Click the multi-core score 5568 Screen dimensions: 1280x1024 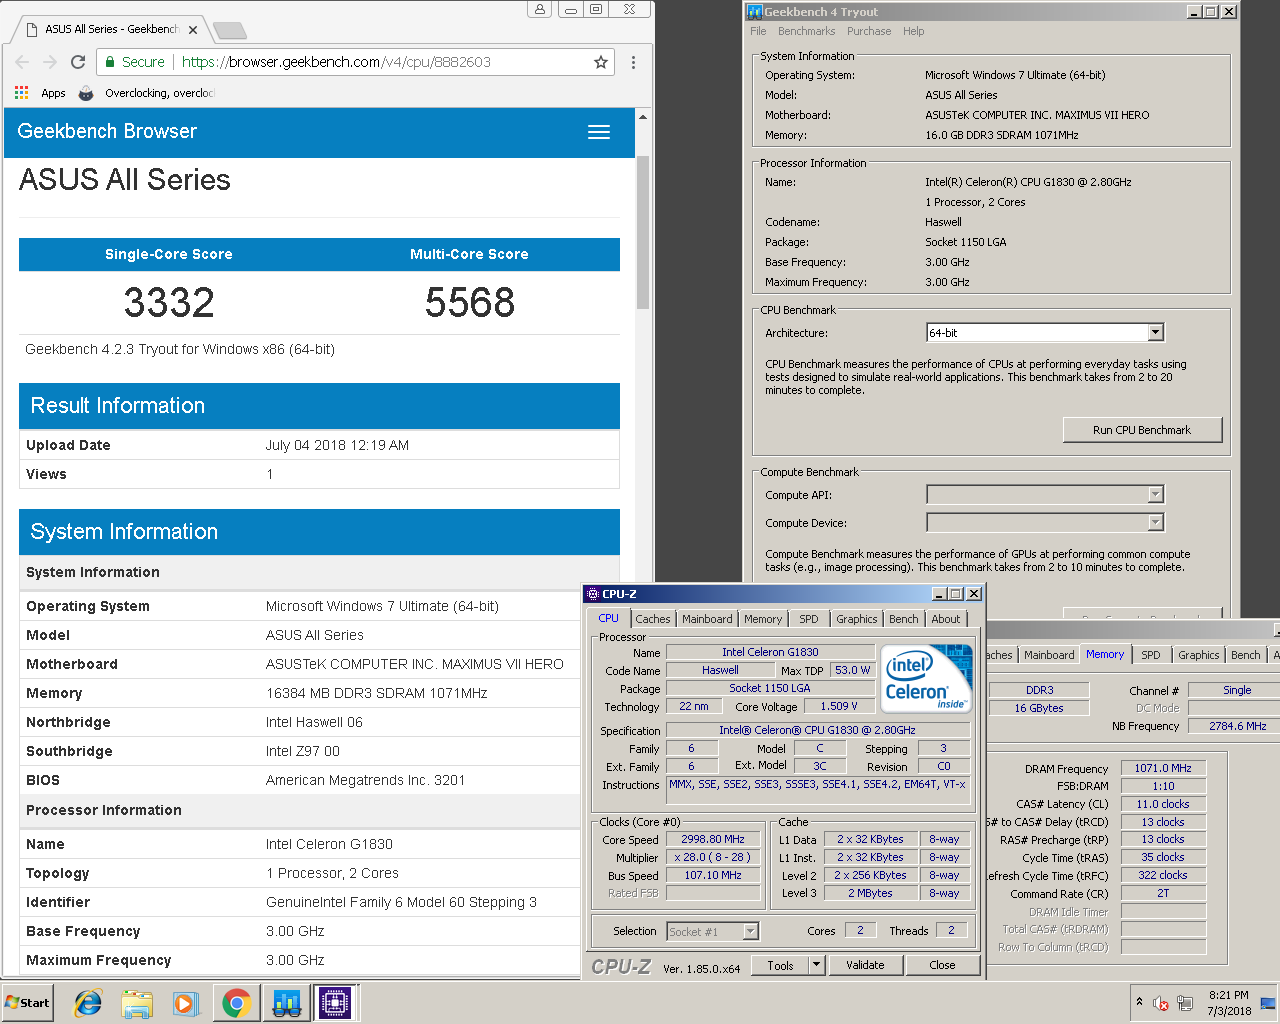470,303
